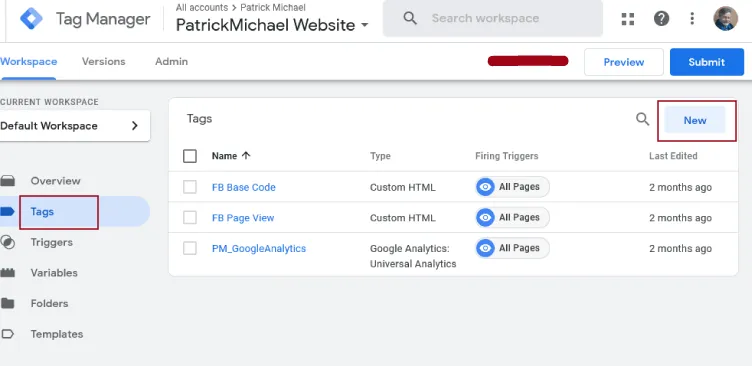Image resolution: width=752 pixels, height=366 pixels.
Task: Open the Google apps grid icon
Action: tap(628, 19)
